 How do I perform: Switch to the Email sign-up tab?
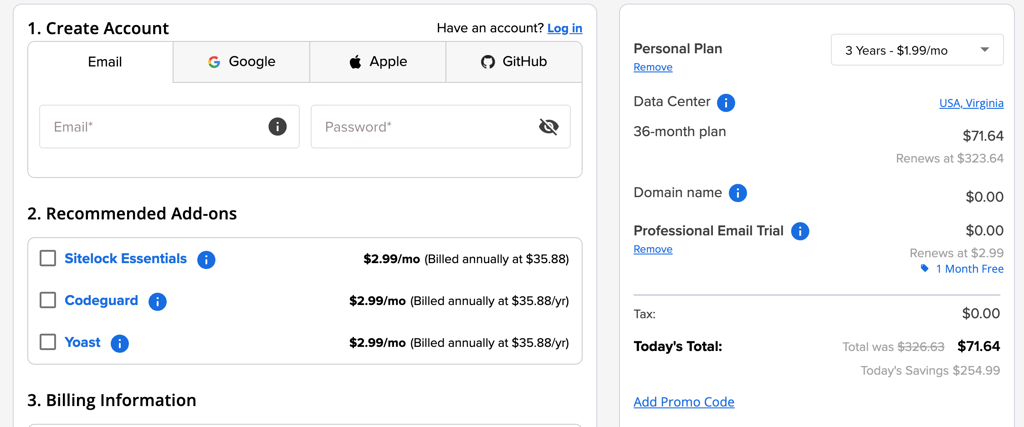click(101, 62)
